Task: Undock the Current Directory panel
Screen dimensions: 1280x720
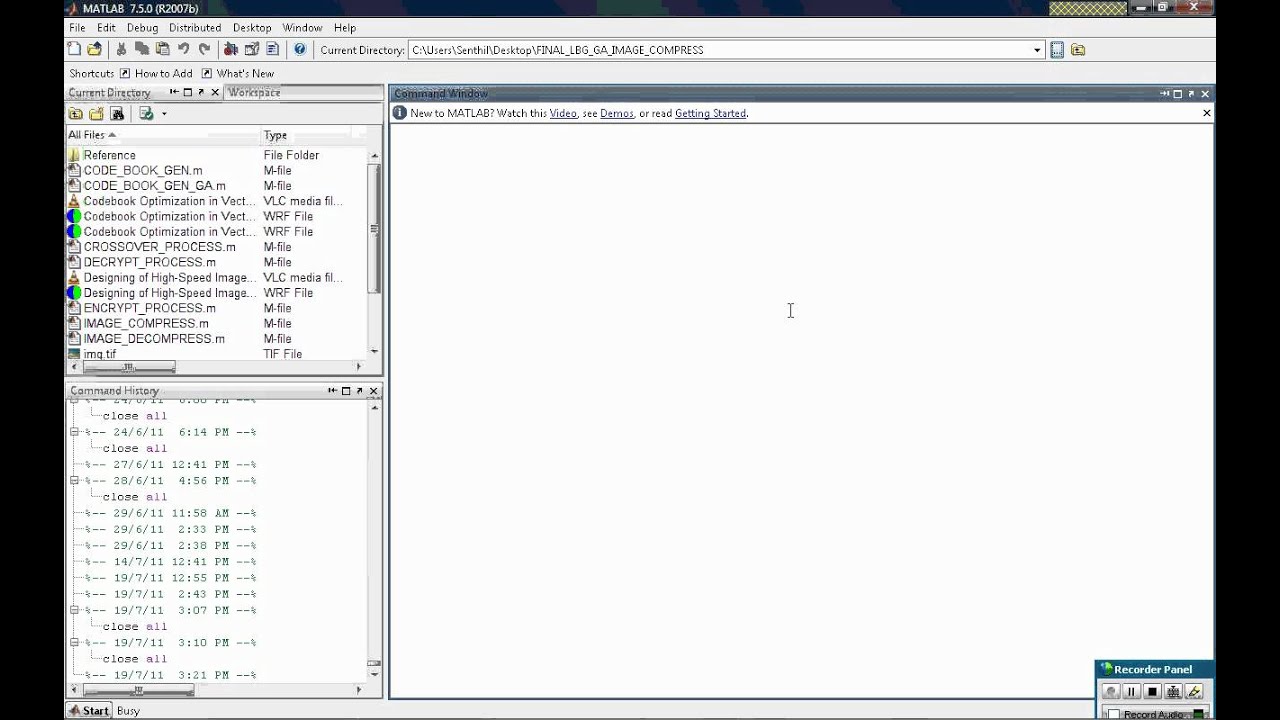Action: coord(201,92)
